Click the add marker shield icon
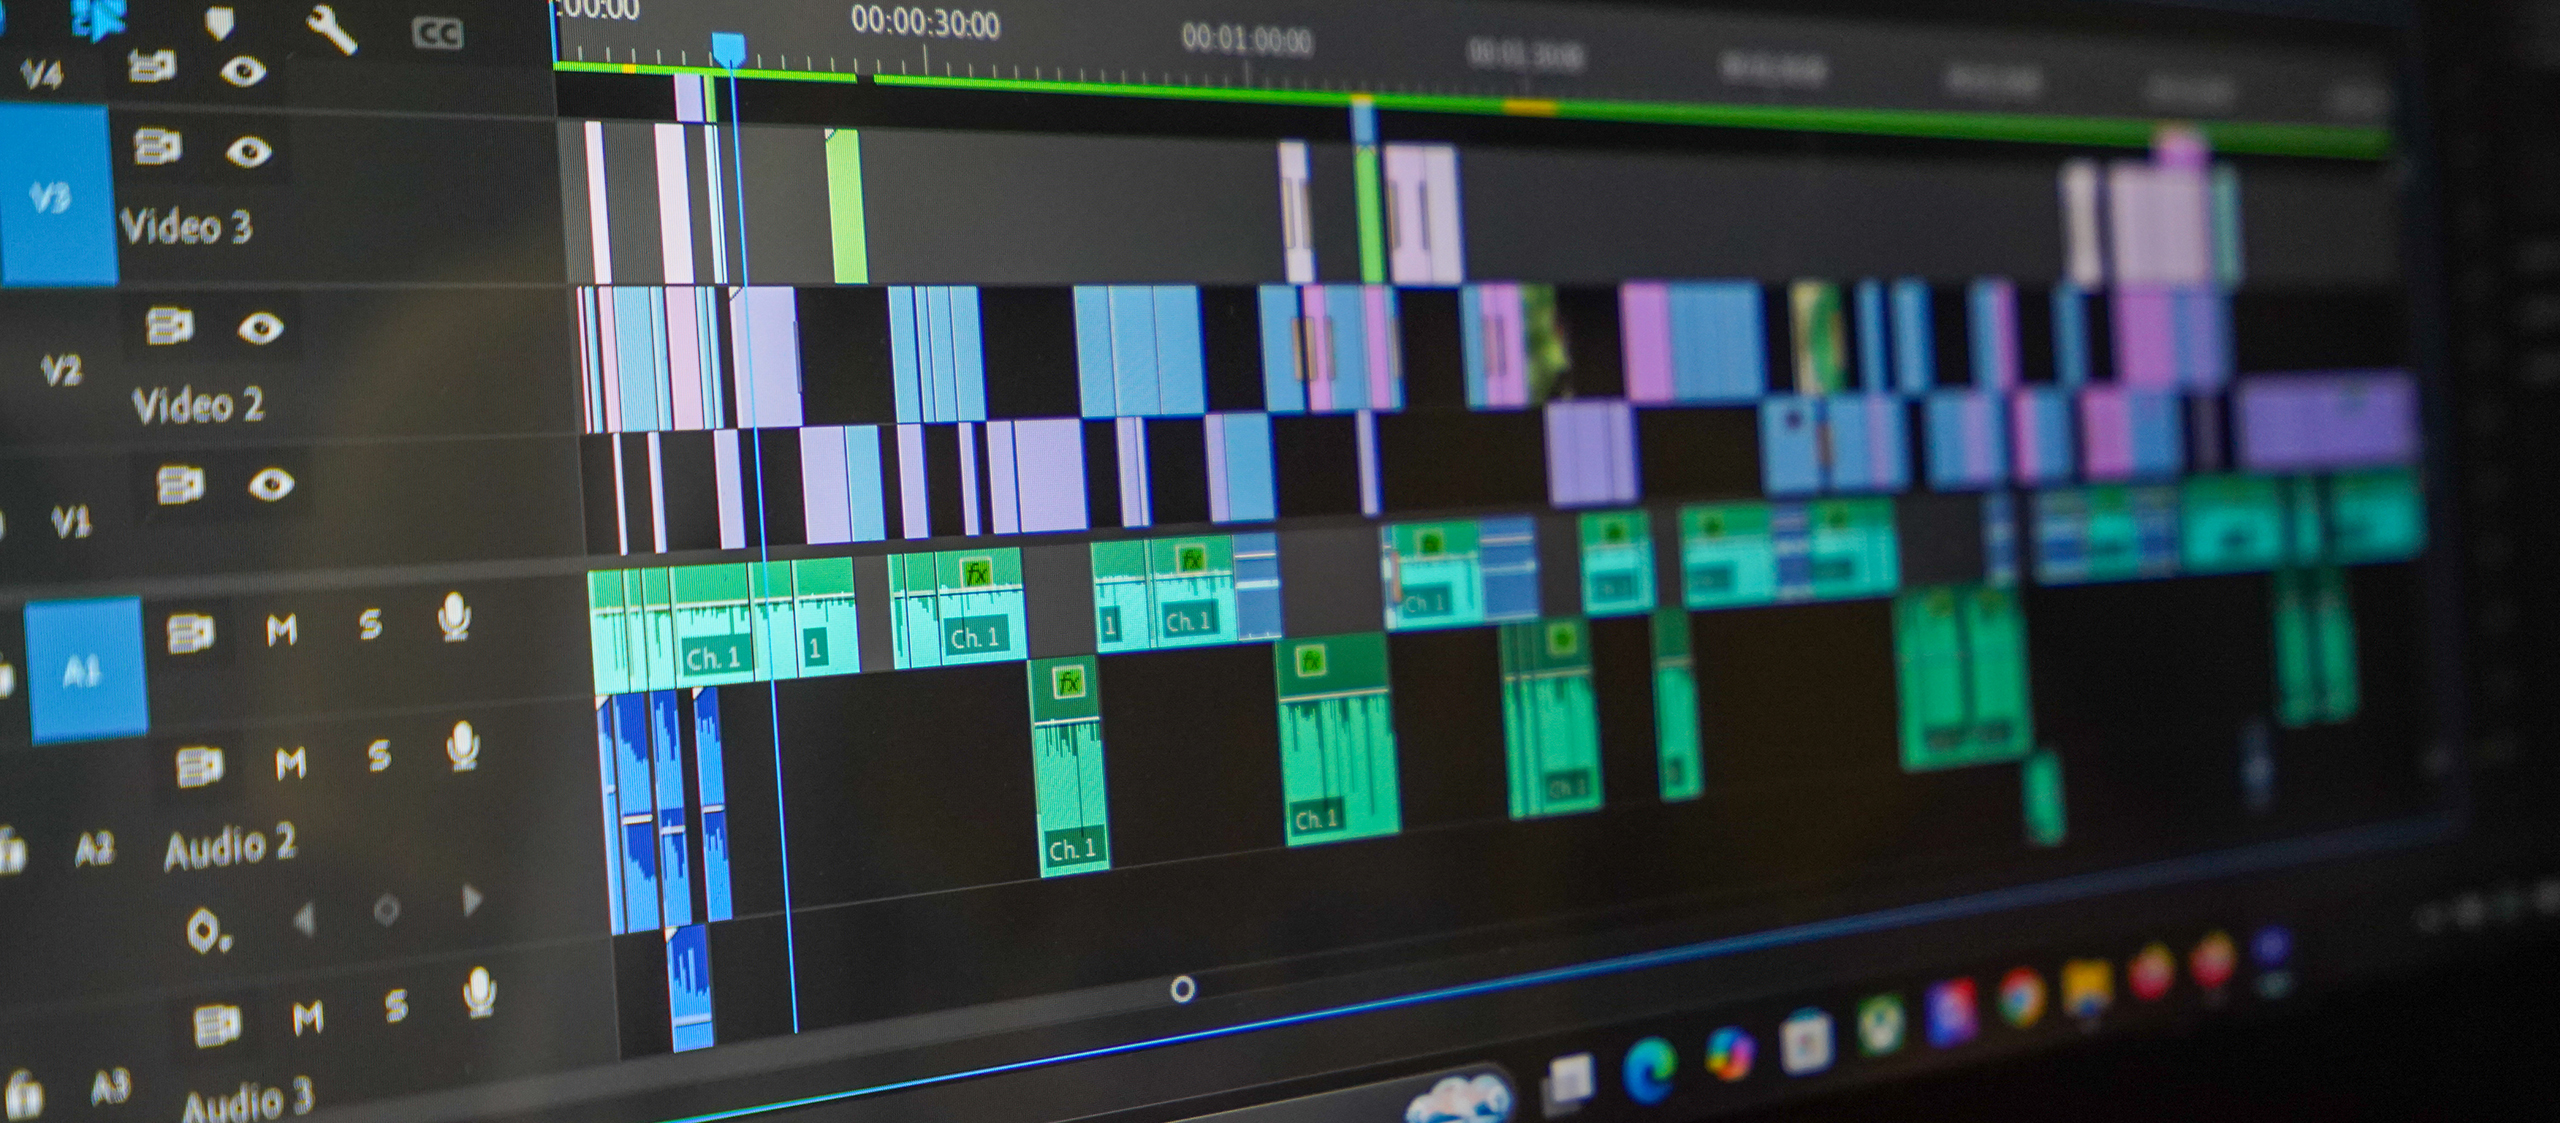Image resolution: width=2560 pixels, height=1123 pixels. [x=219, y=22]
